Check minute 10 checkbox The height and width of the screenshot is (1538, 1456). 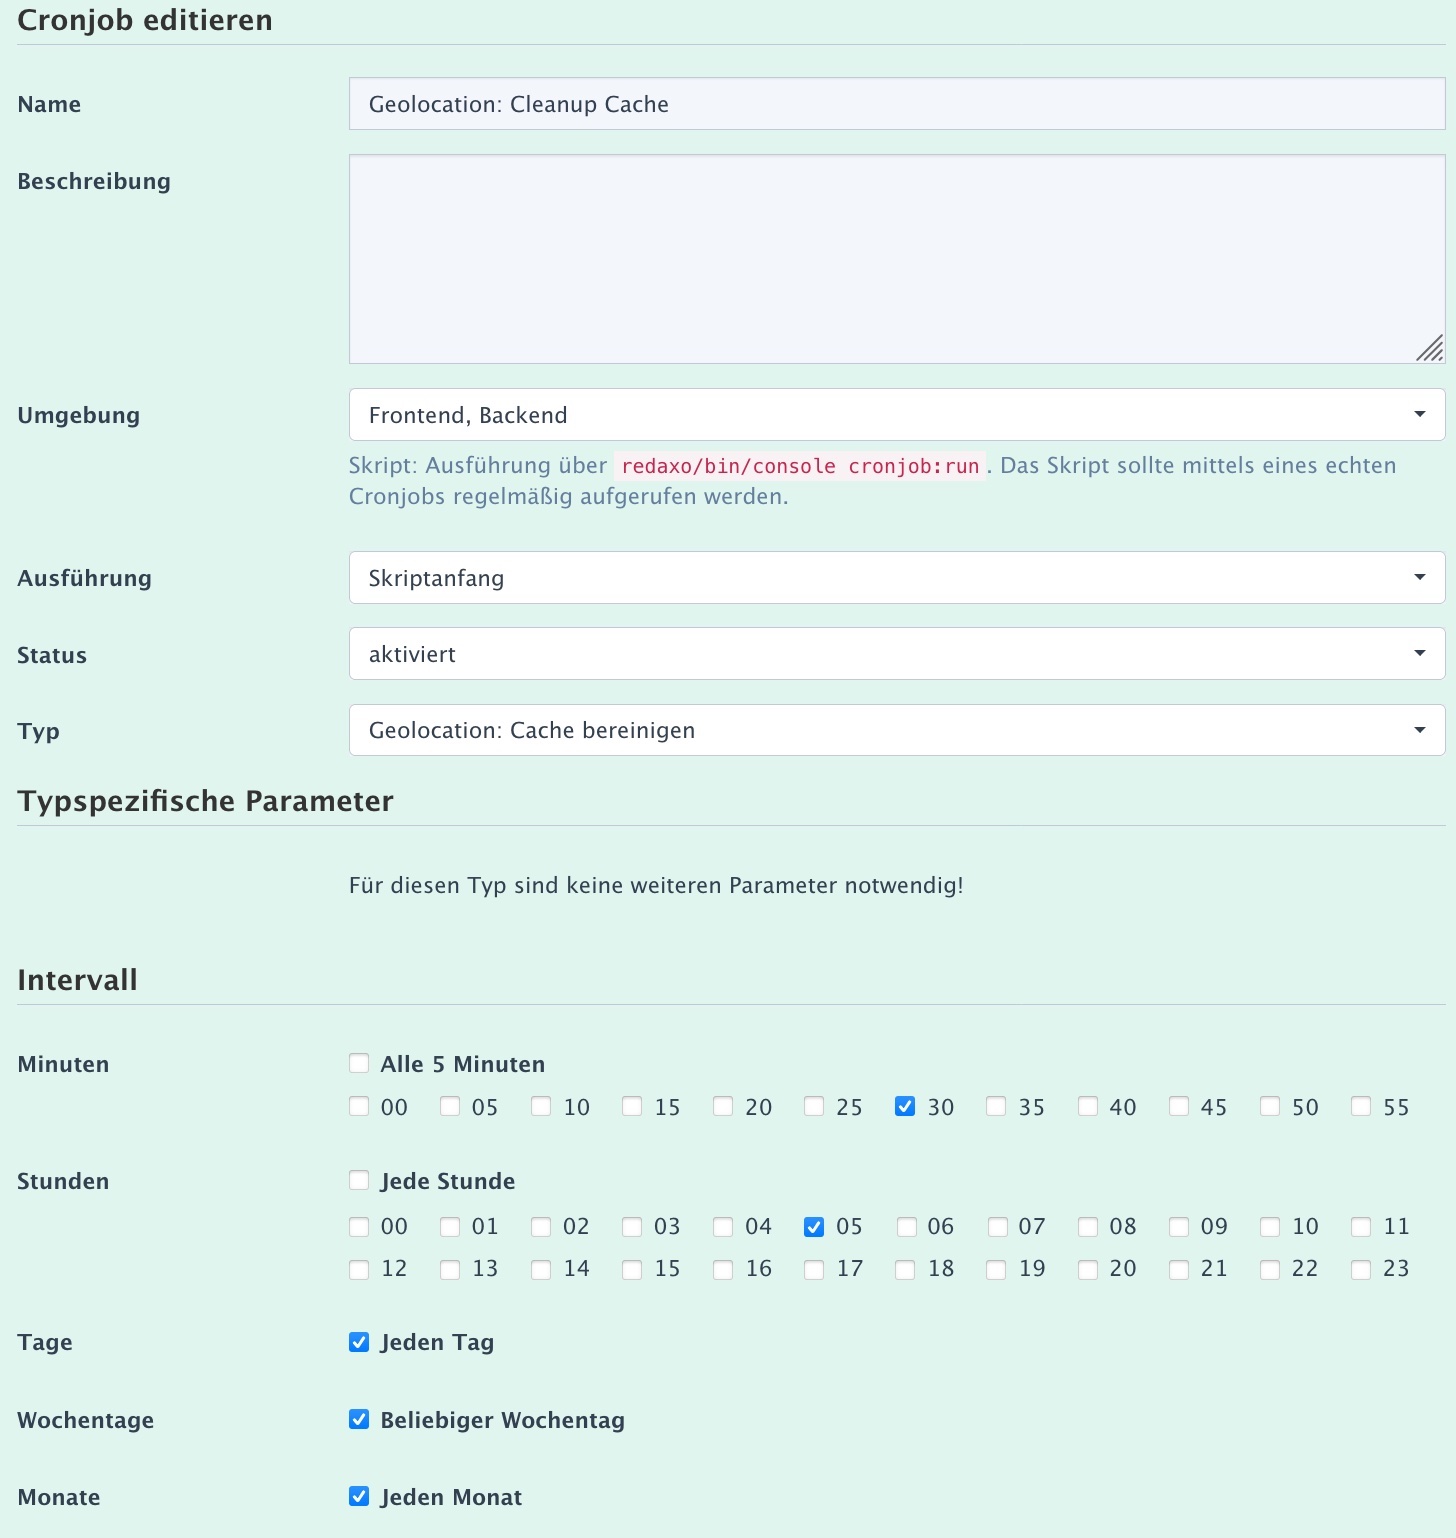click(541, 1106)
